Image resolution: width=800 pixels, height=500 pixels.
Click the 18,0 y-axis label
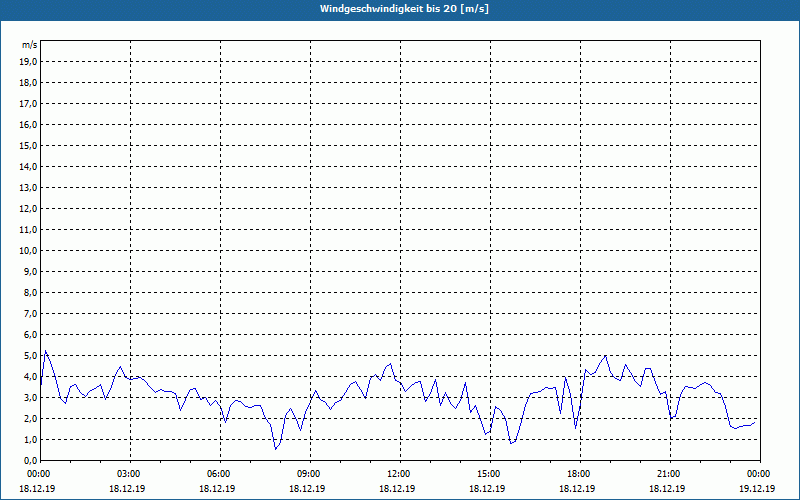[x=28, y=83]
